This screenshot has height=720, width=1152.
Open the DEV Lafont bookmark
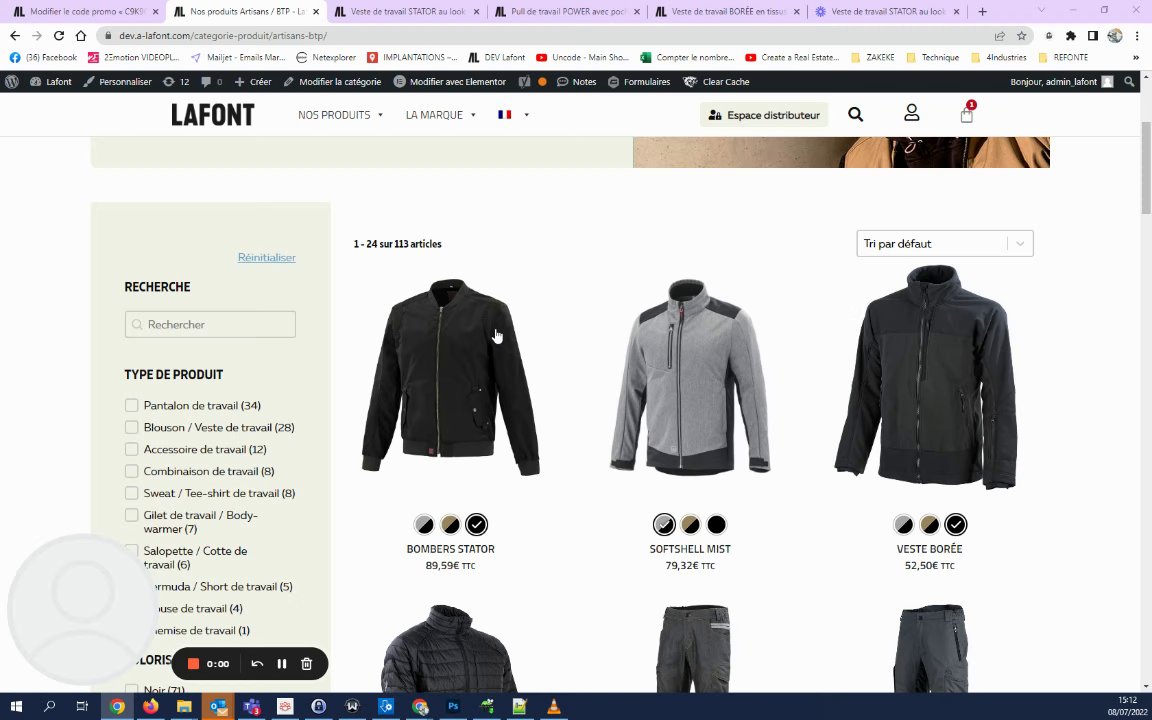pyautogui.click(x=497, y=57)
